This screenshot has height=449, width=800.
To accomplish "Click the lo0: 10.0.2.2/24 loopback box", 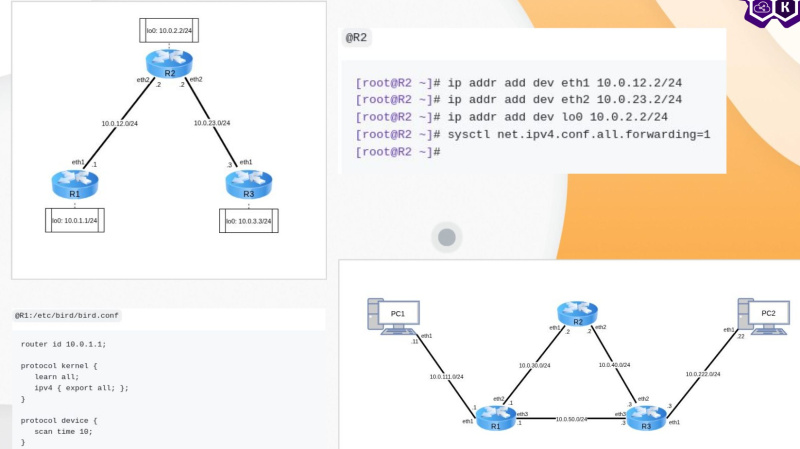I will coord(168,30).
